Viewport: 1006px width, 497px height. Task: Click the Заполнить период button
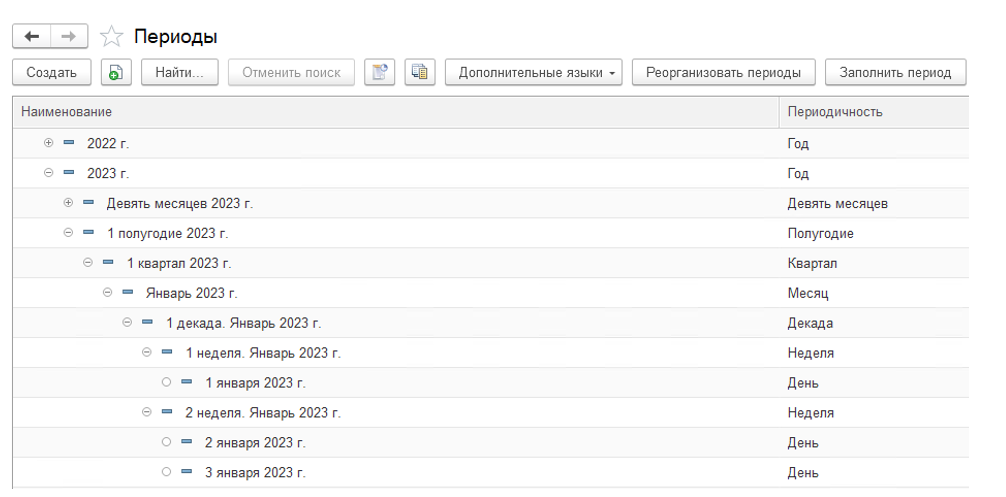click(x=895, y=72)
